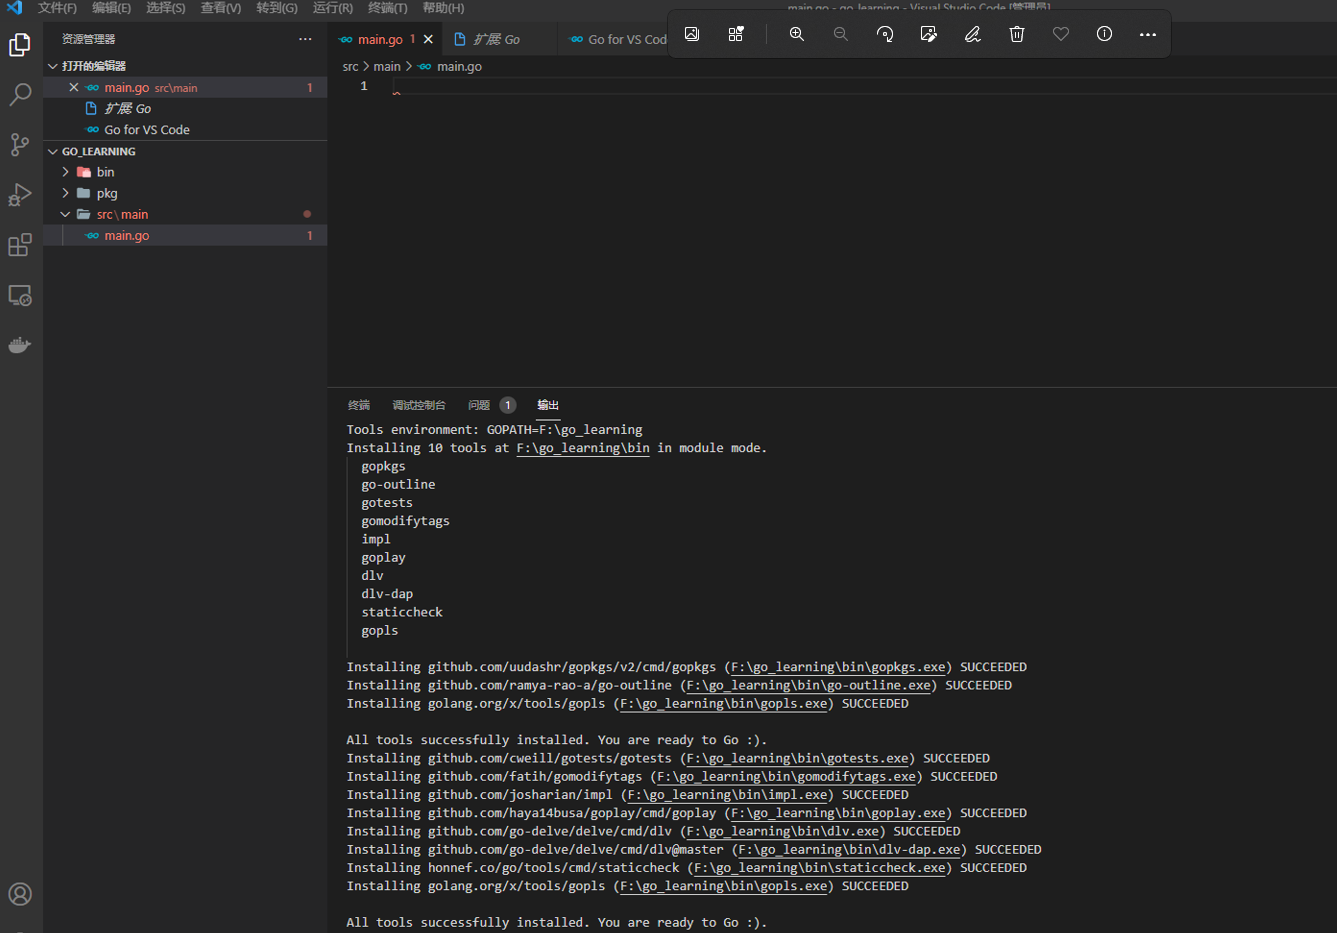Click the main.go breadcrumb segment
This screenshot has height=933, width=1337.
point(459,67)
